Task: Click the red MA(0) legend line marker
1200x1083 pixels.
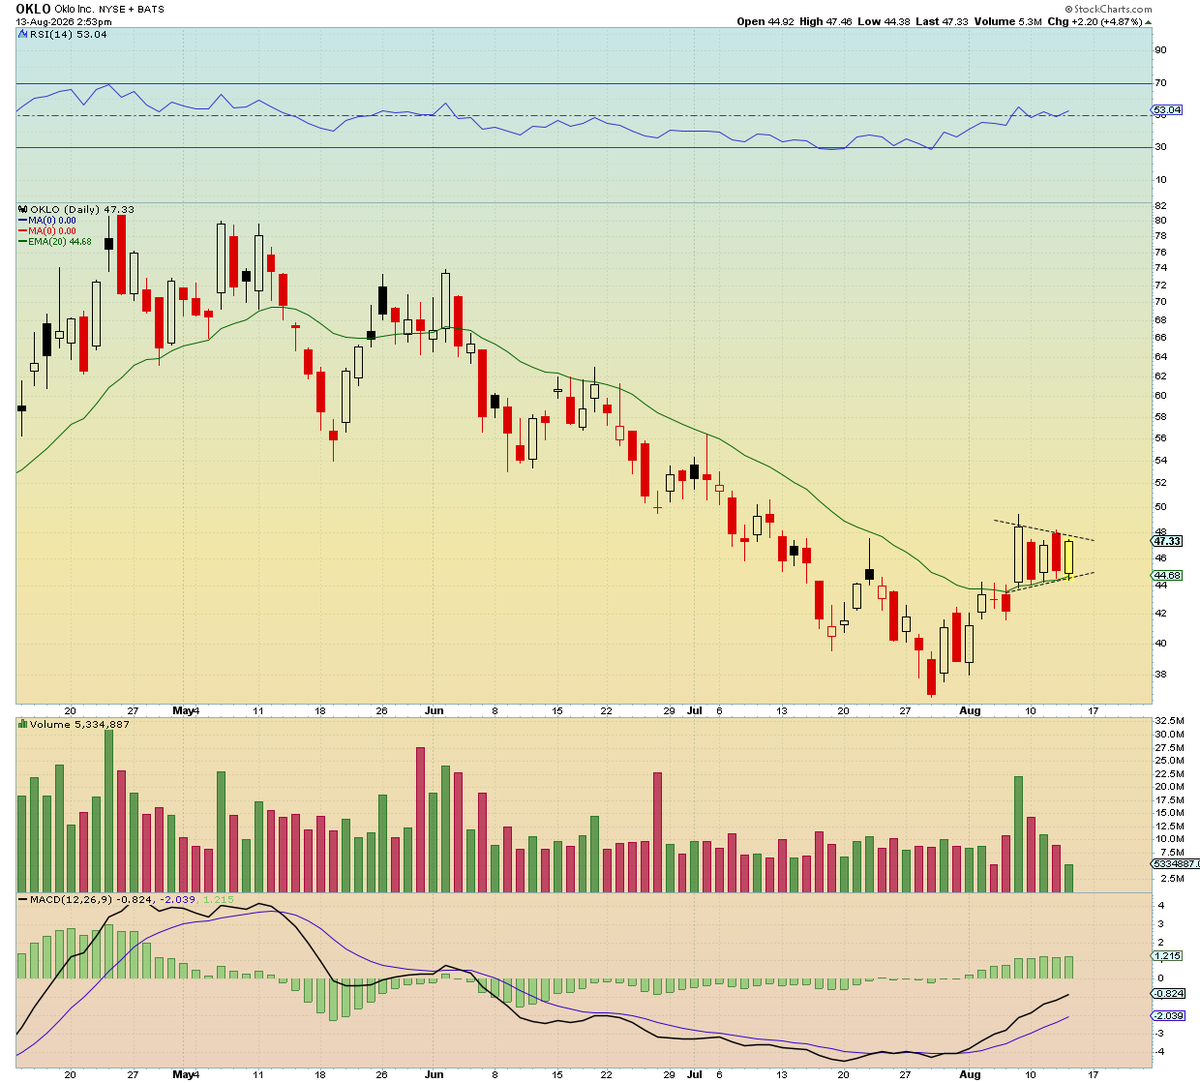Action: tap(22, 231)
